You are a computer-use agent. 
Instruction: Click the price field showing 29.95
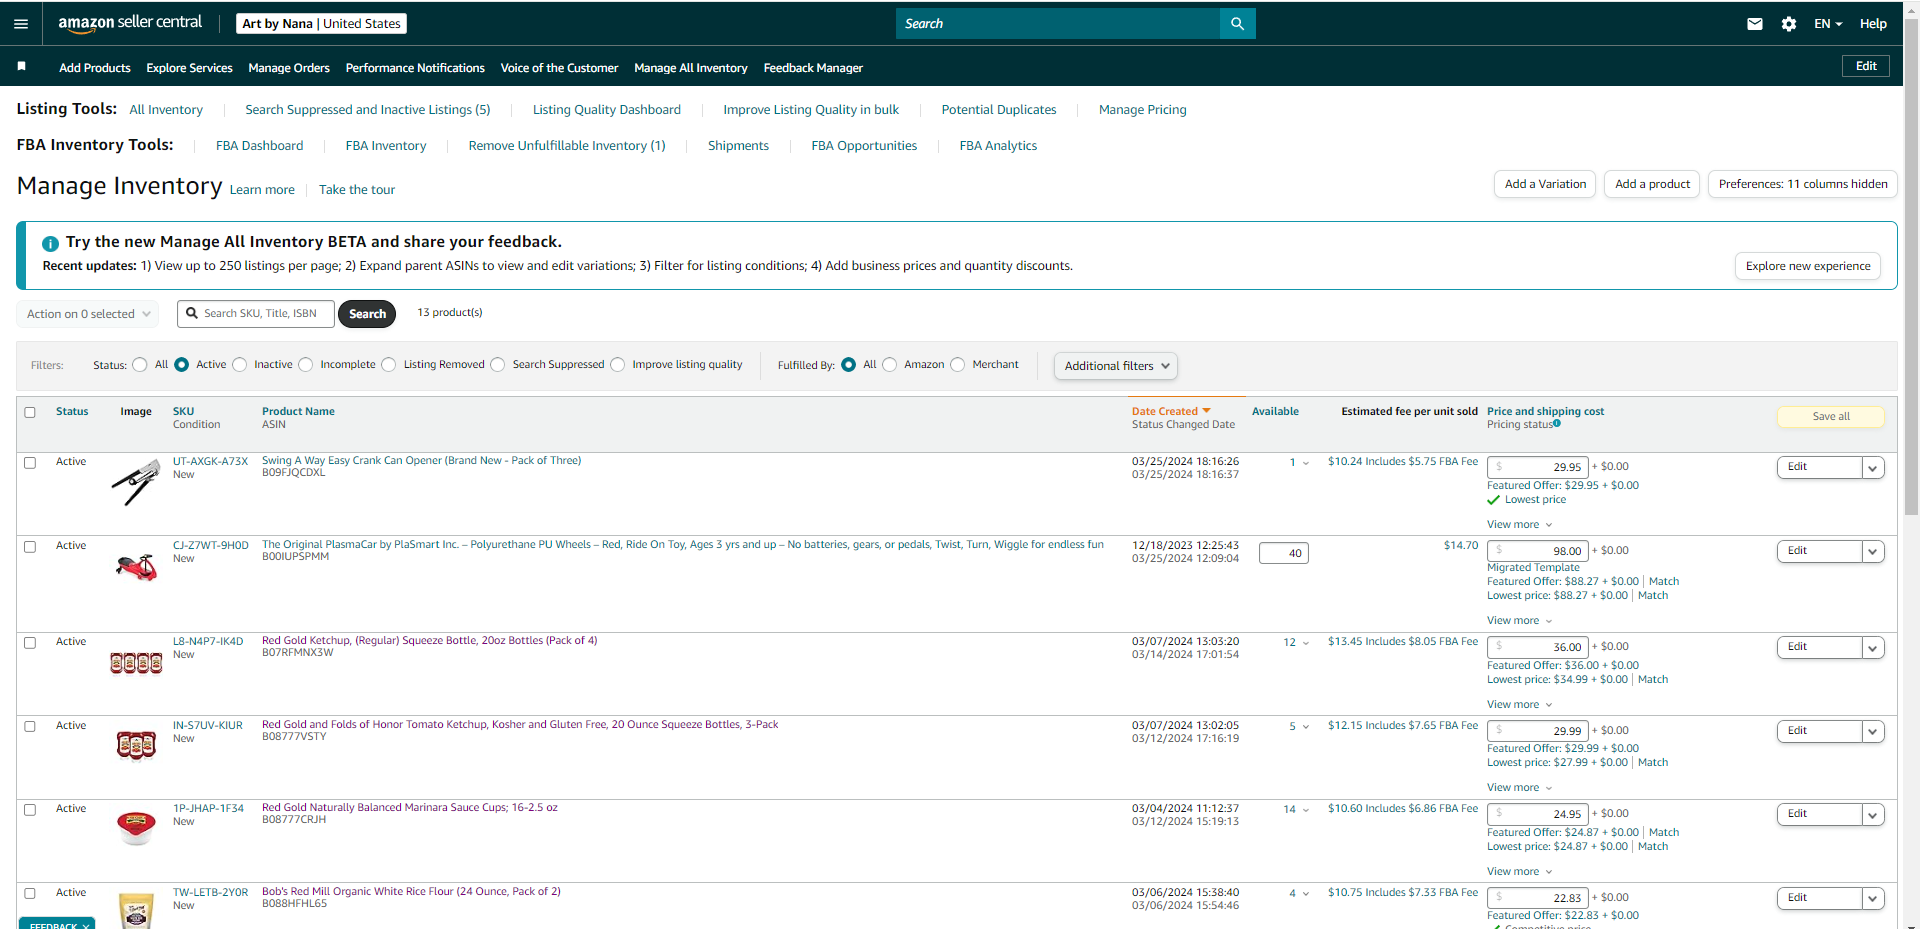tap(1538, 467)
